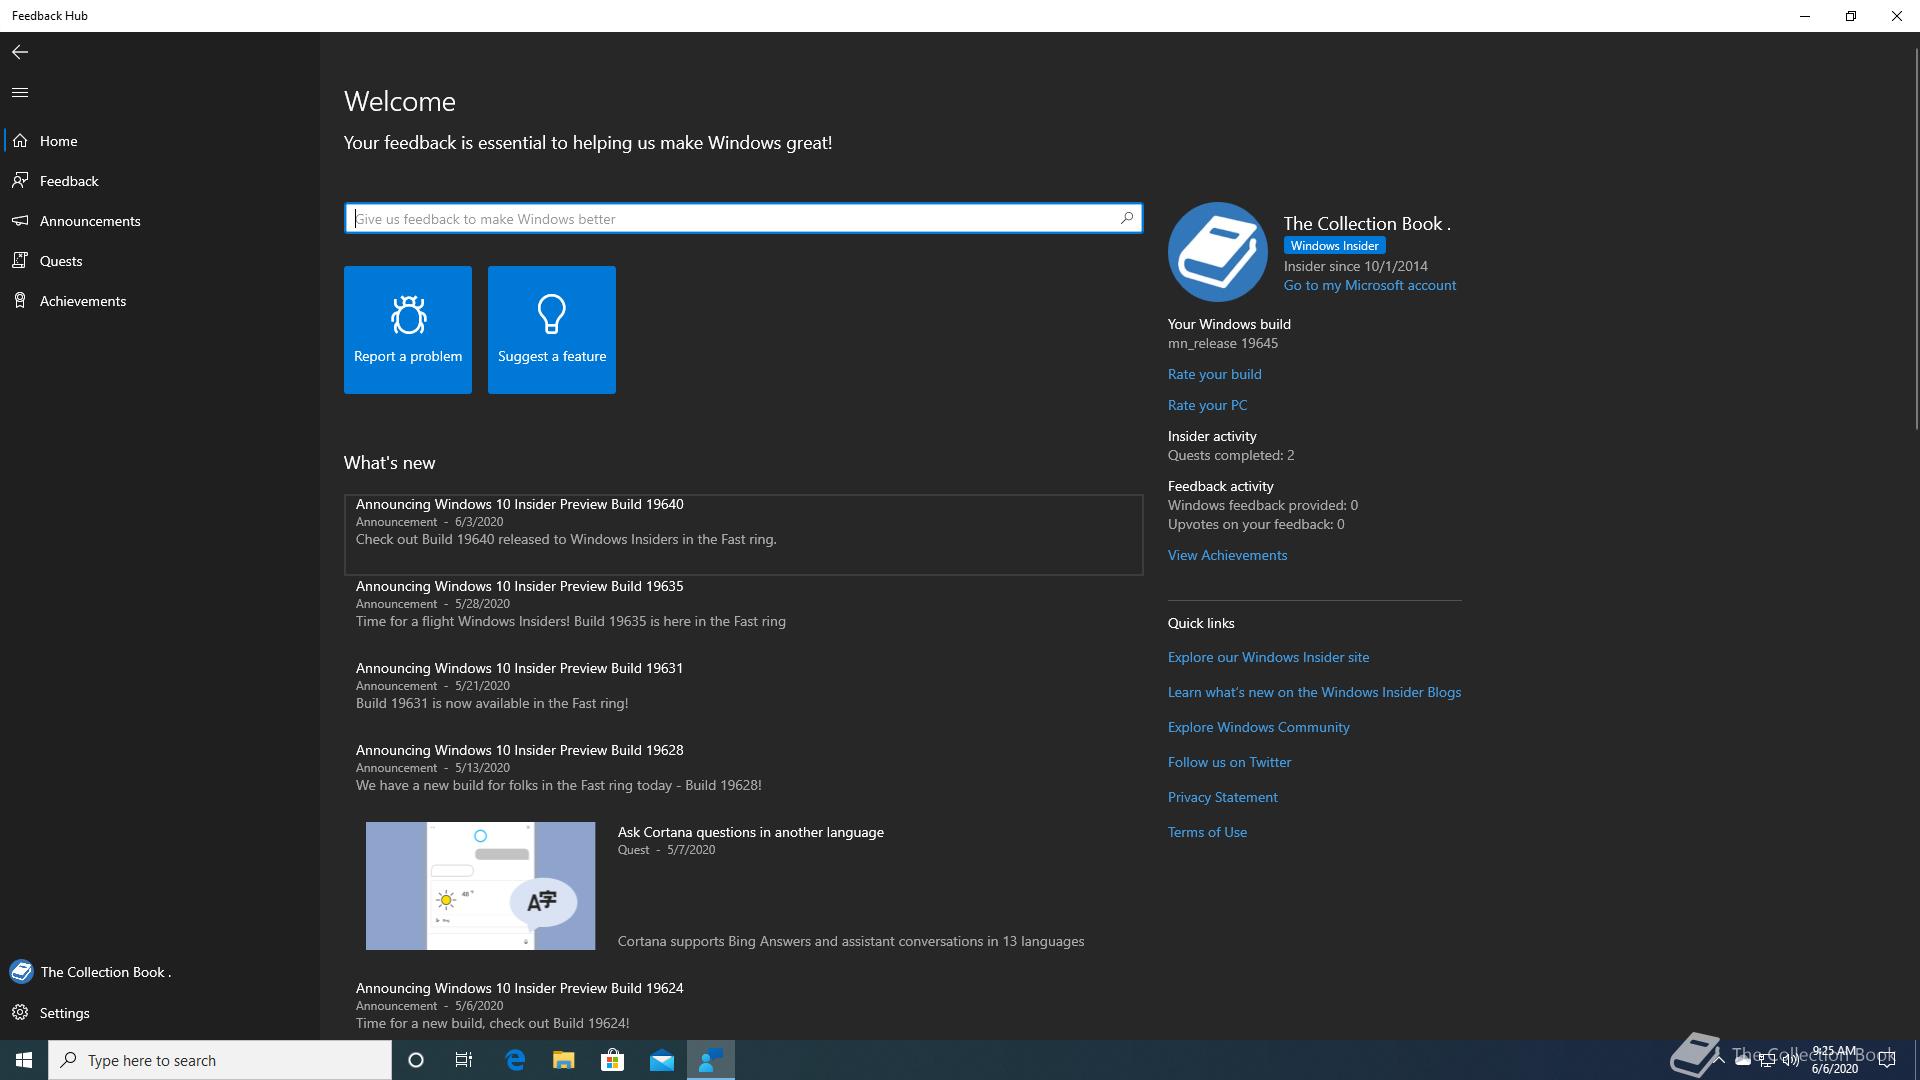Open the Feedback section
The height and width of the screenshot is (1080, 1920).
(160, 181)
